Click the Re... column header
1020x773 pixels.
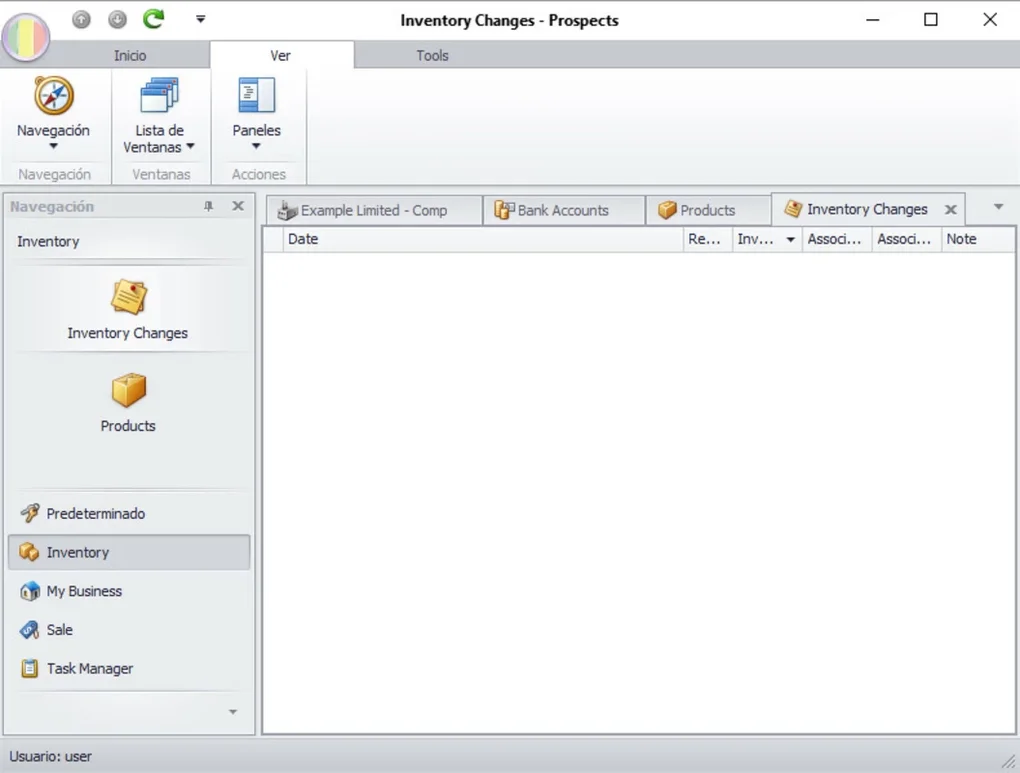708,239
